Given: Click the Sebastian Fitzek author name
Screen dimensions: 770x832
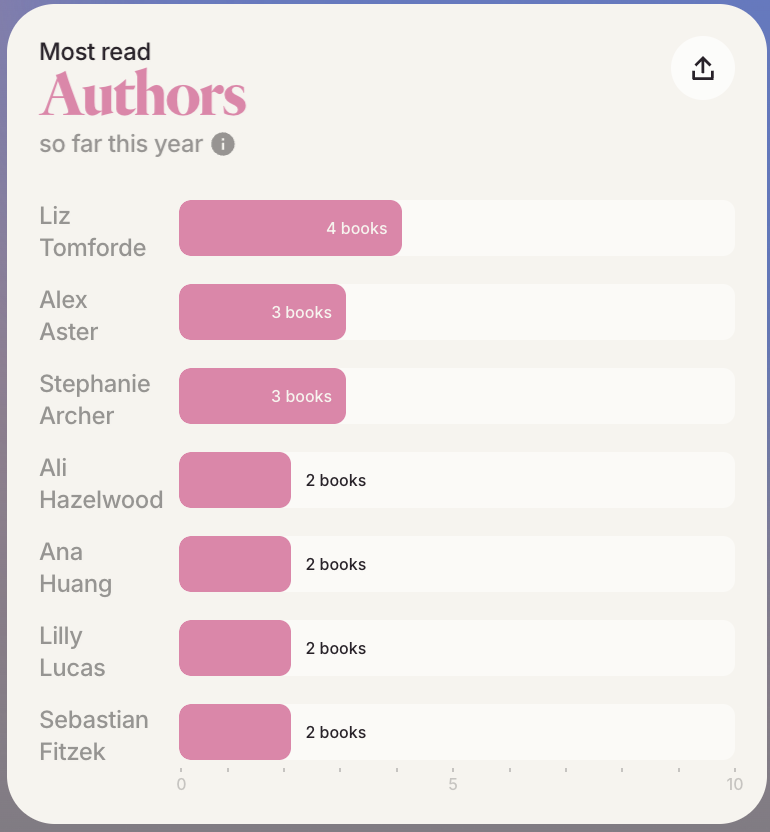Looking at the screenshot, I should [93, 735].
